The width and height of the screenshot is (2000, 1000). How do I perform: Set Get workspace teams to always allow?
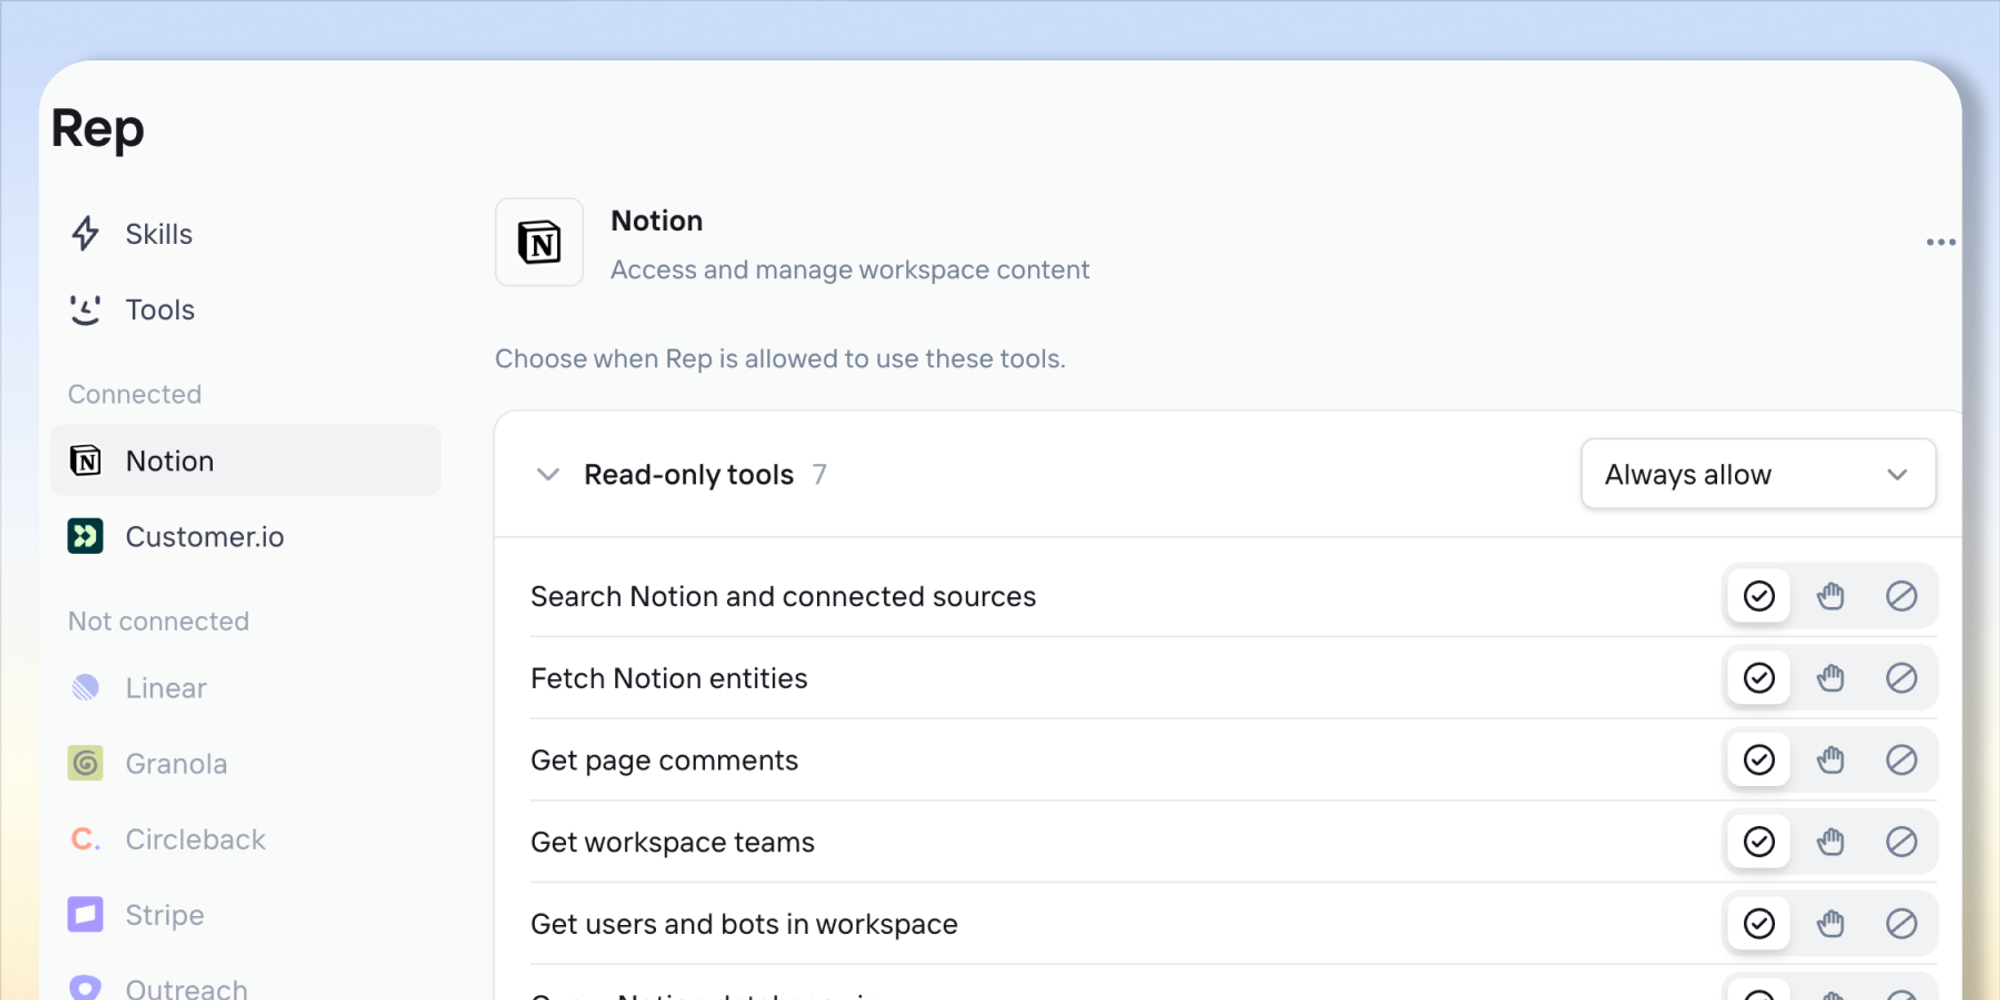tap(1759, 842)
